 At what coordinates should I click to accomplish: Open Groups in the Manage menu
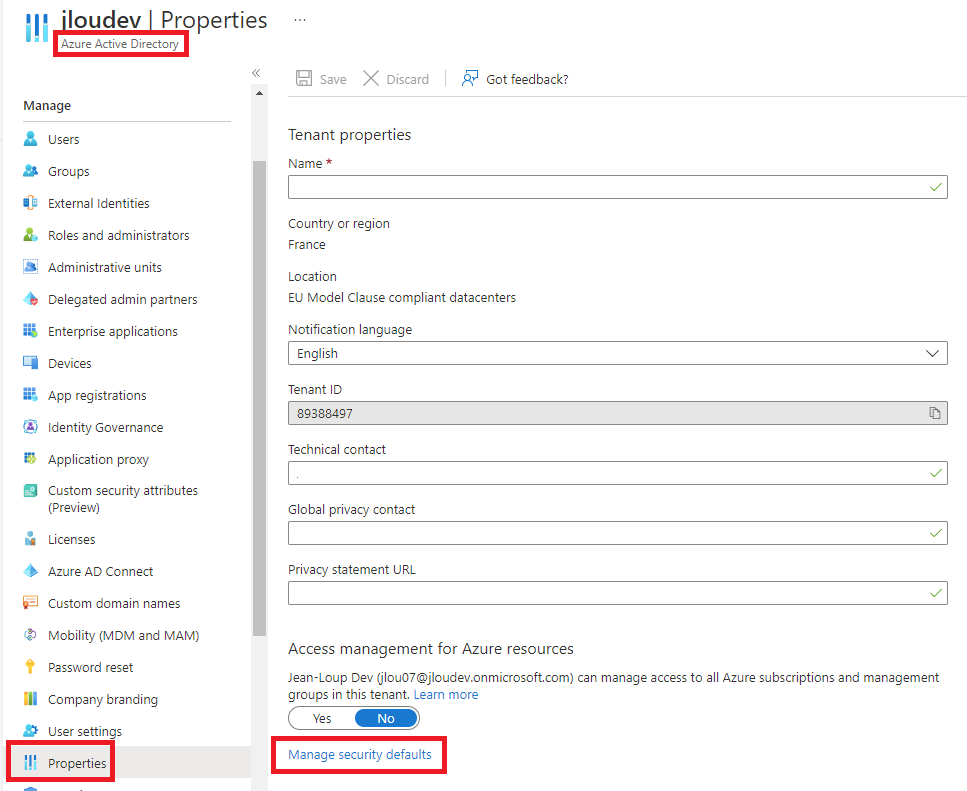point(68,171)
